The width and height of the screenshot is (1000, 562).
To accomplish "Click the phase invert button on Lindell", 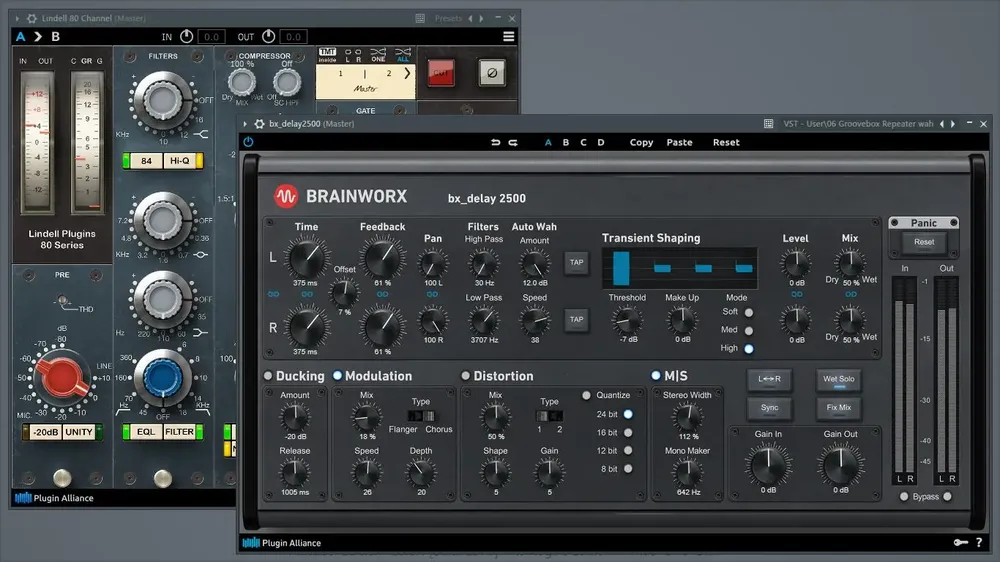I will (492, 73).
